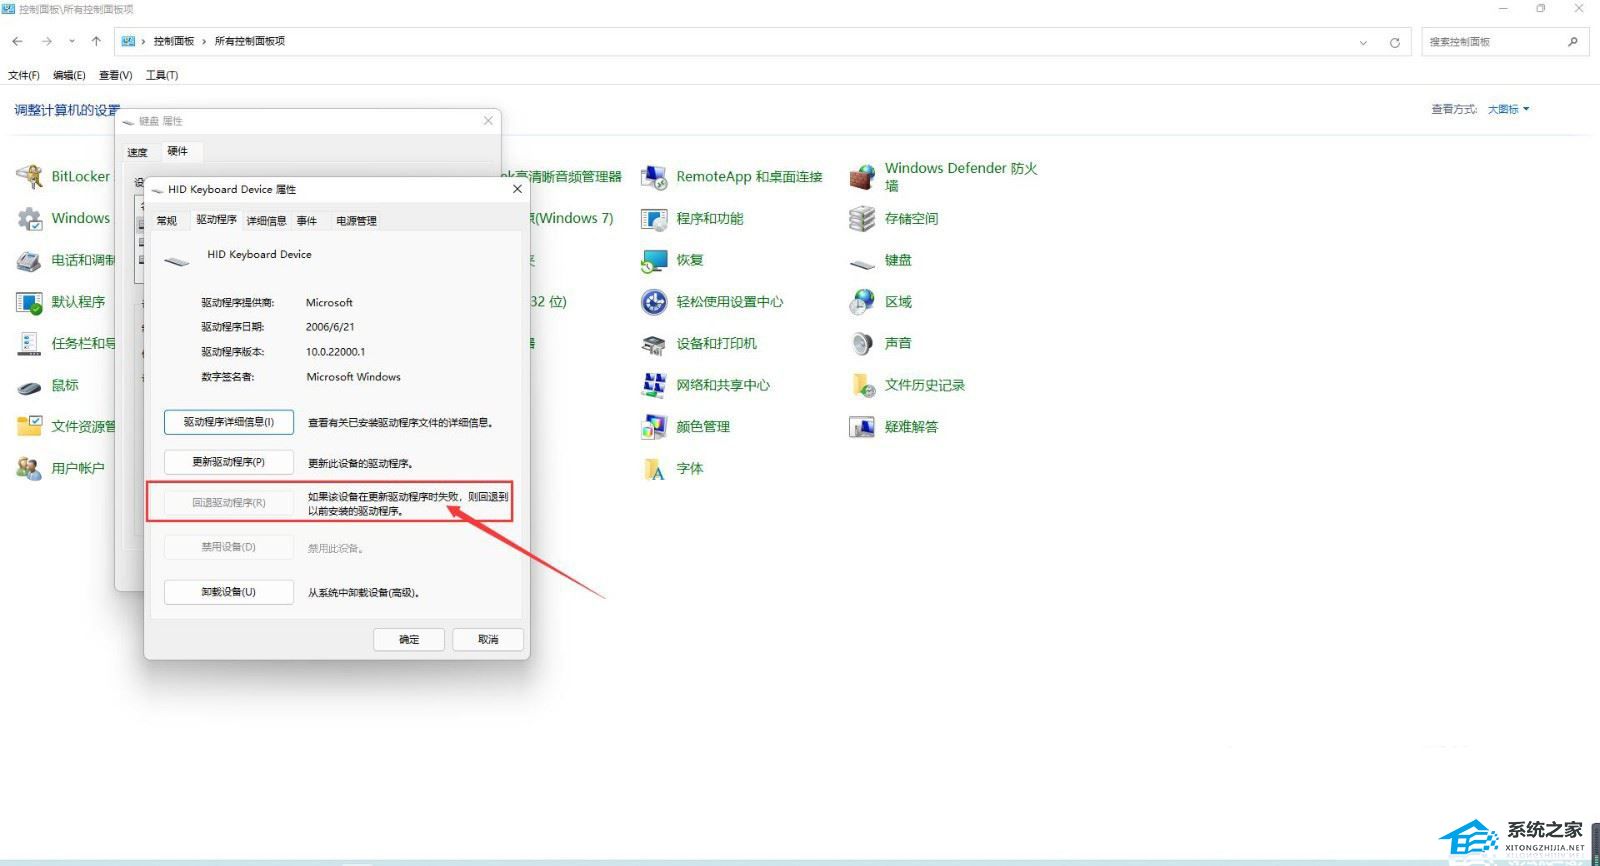The image size is (1600, 866).
Task: Open 文件历史记录 icon
Action: [x=862, y=385]
